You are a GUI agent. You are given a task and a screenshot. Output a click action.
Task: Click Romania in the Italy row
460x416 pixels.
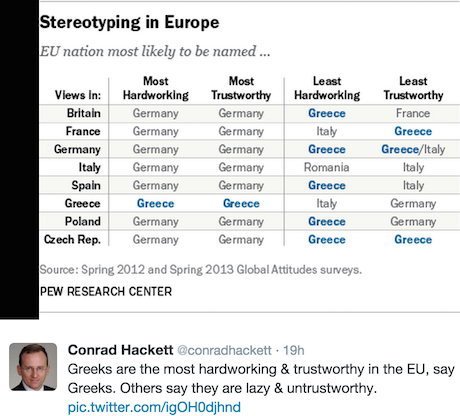[327, 167]
